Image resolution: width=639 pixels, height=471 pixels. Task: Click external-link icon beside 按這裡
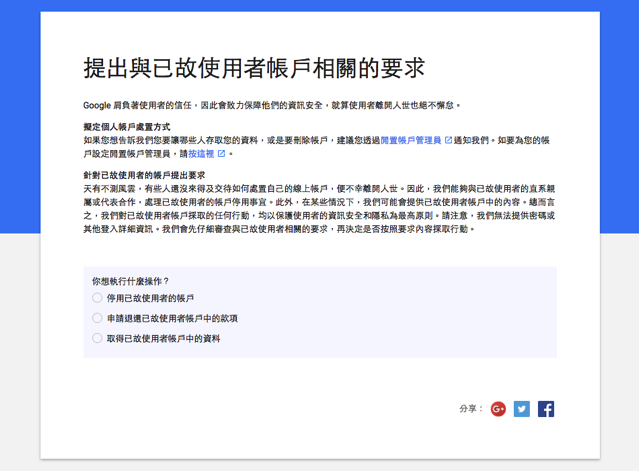[221, 154]
